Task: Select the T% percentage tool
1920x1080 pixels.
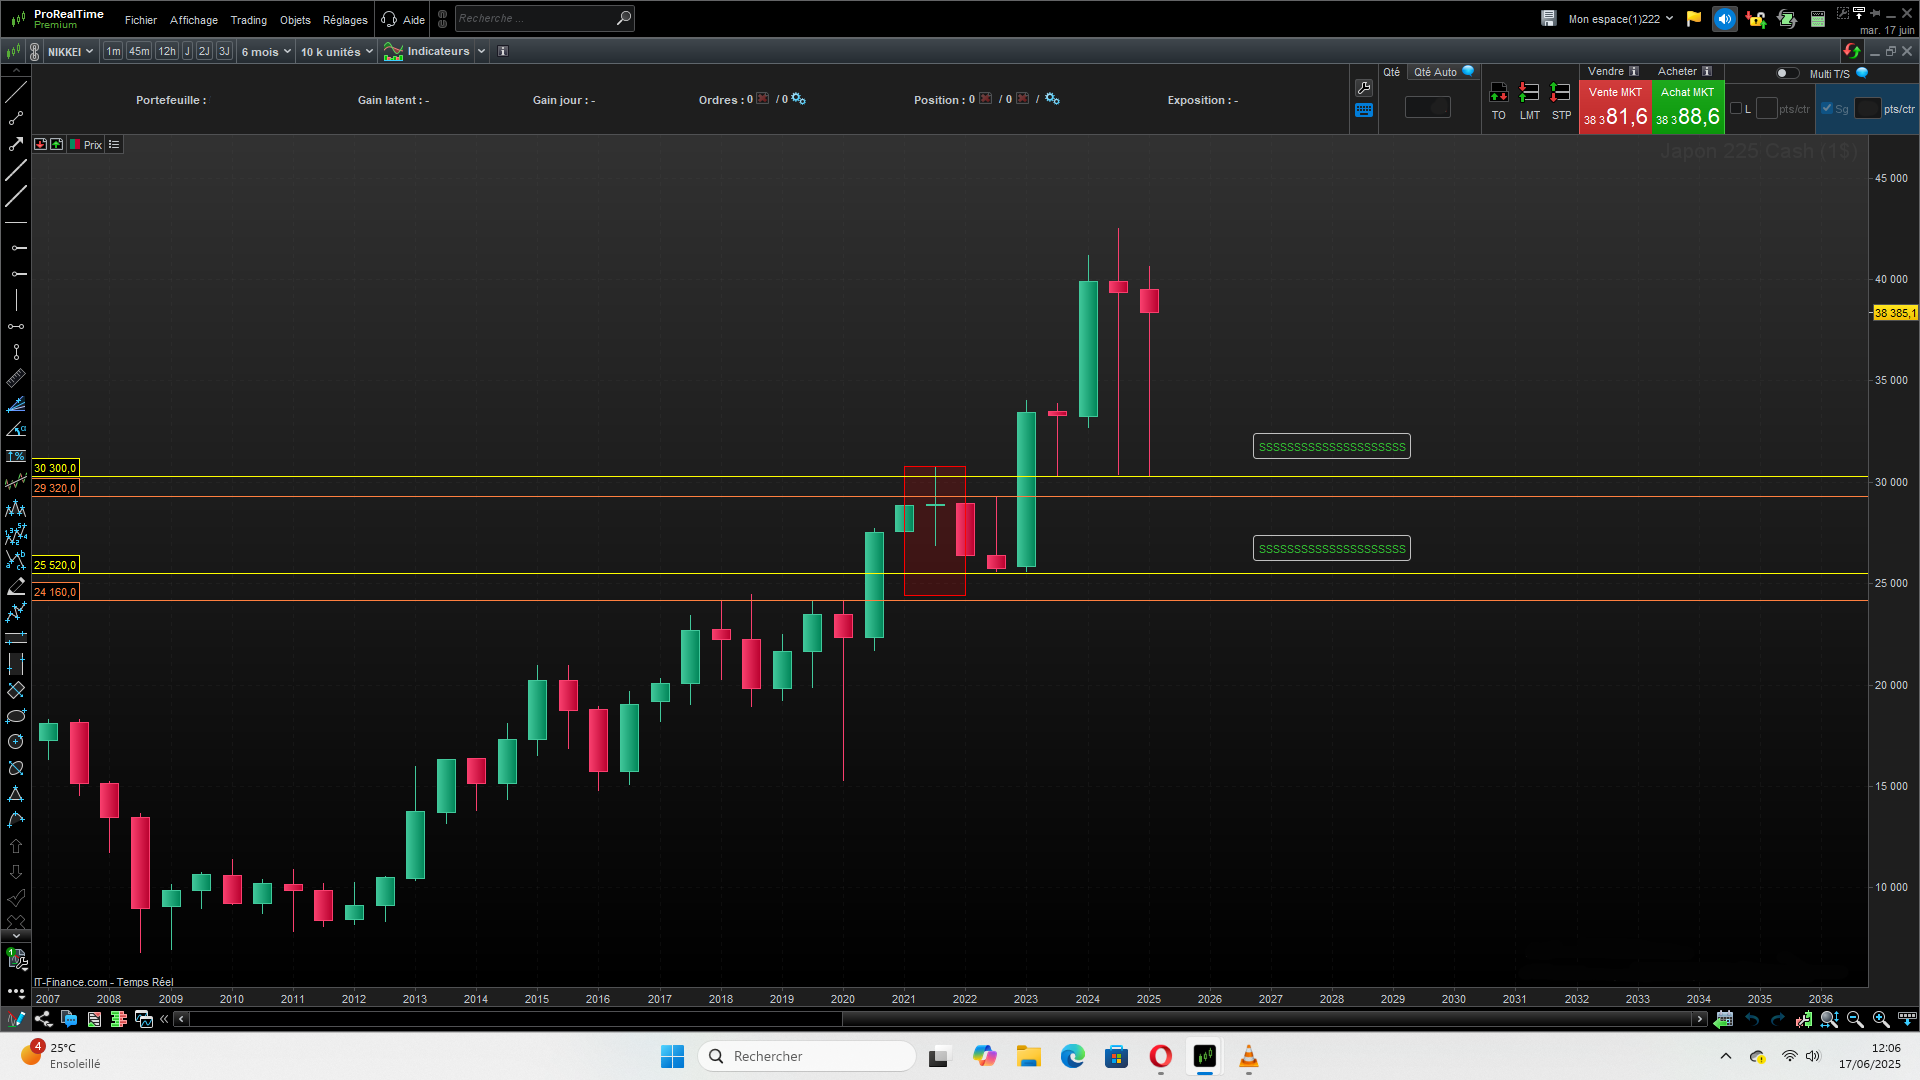Action: point(16,456)
